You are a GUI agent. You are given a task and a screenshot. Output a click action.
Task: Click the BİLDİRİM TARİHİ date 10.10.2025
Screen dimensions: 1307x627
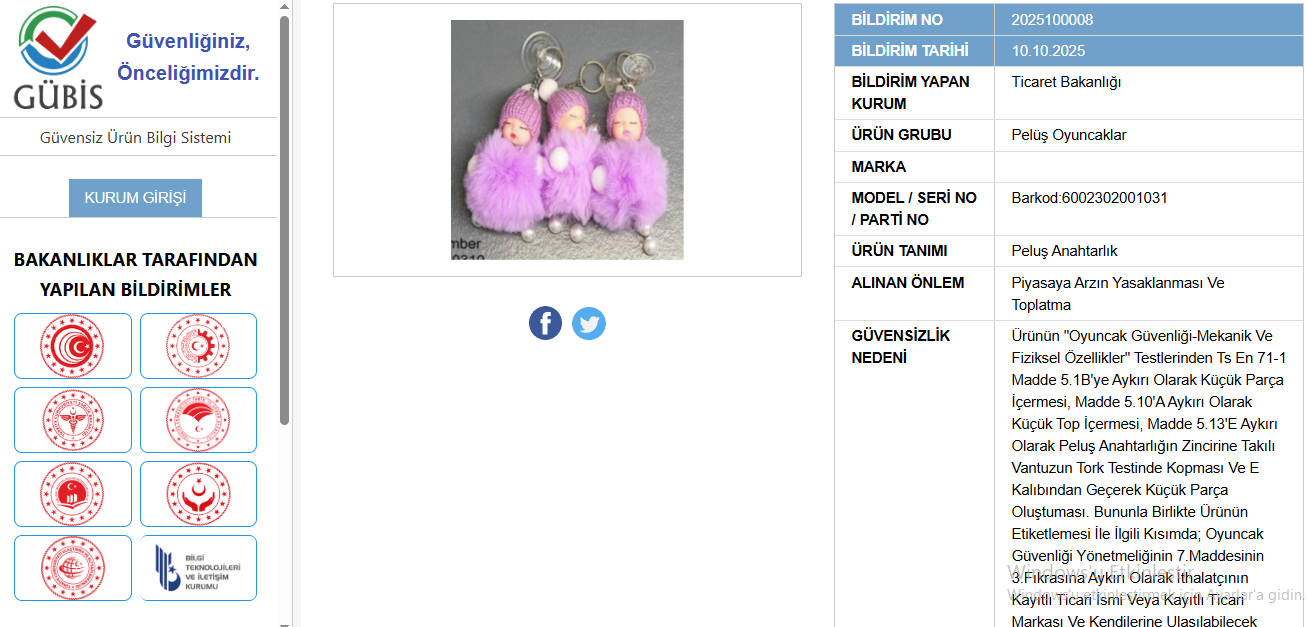[1048, 51]
